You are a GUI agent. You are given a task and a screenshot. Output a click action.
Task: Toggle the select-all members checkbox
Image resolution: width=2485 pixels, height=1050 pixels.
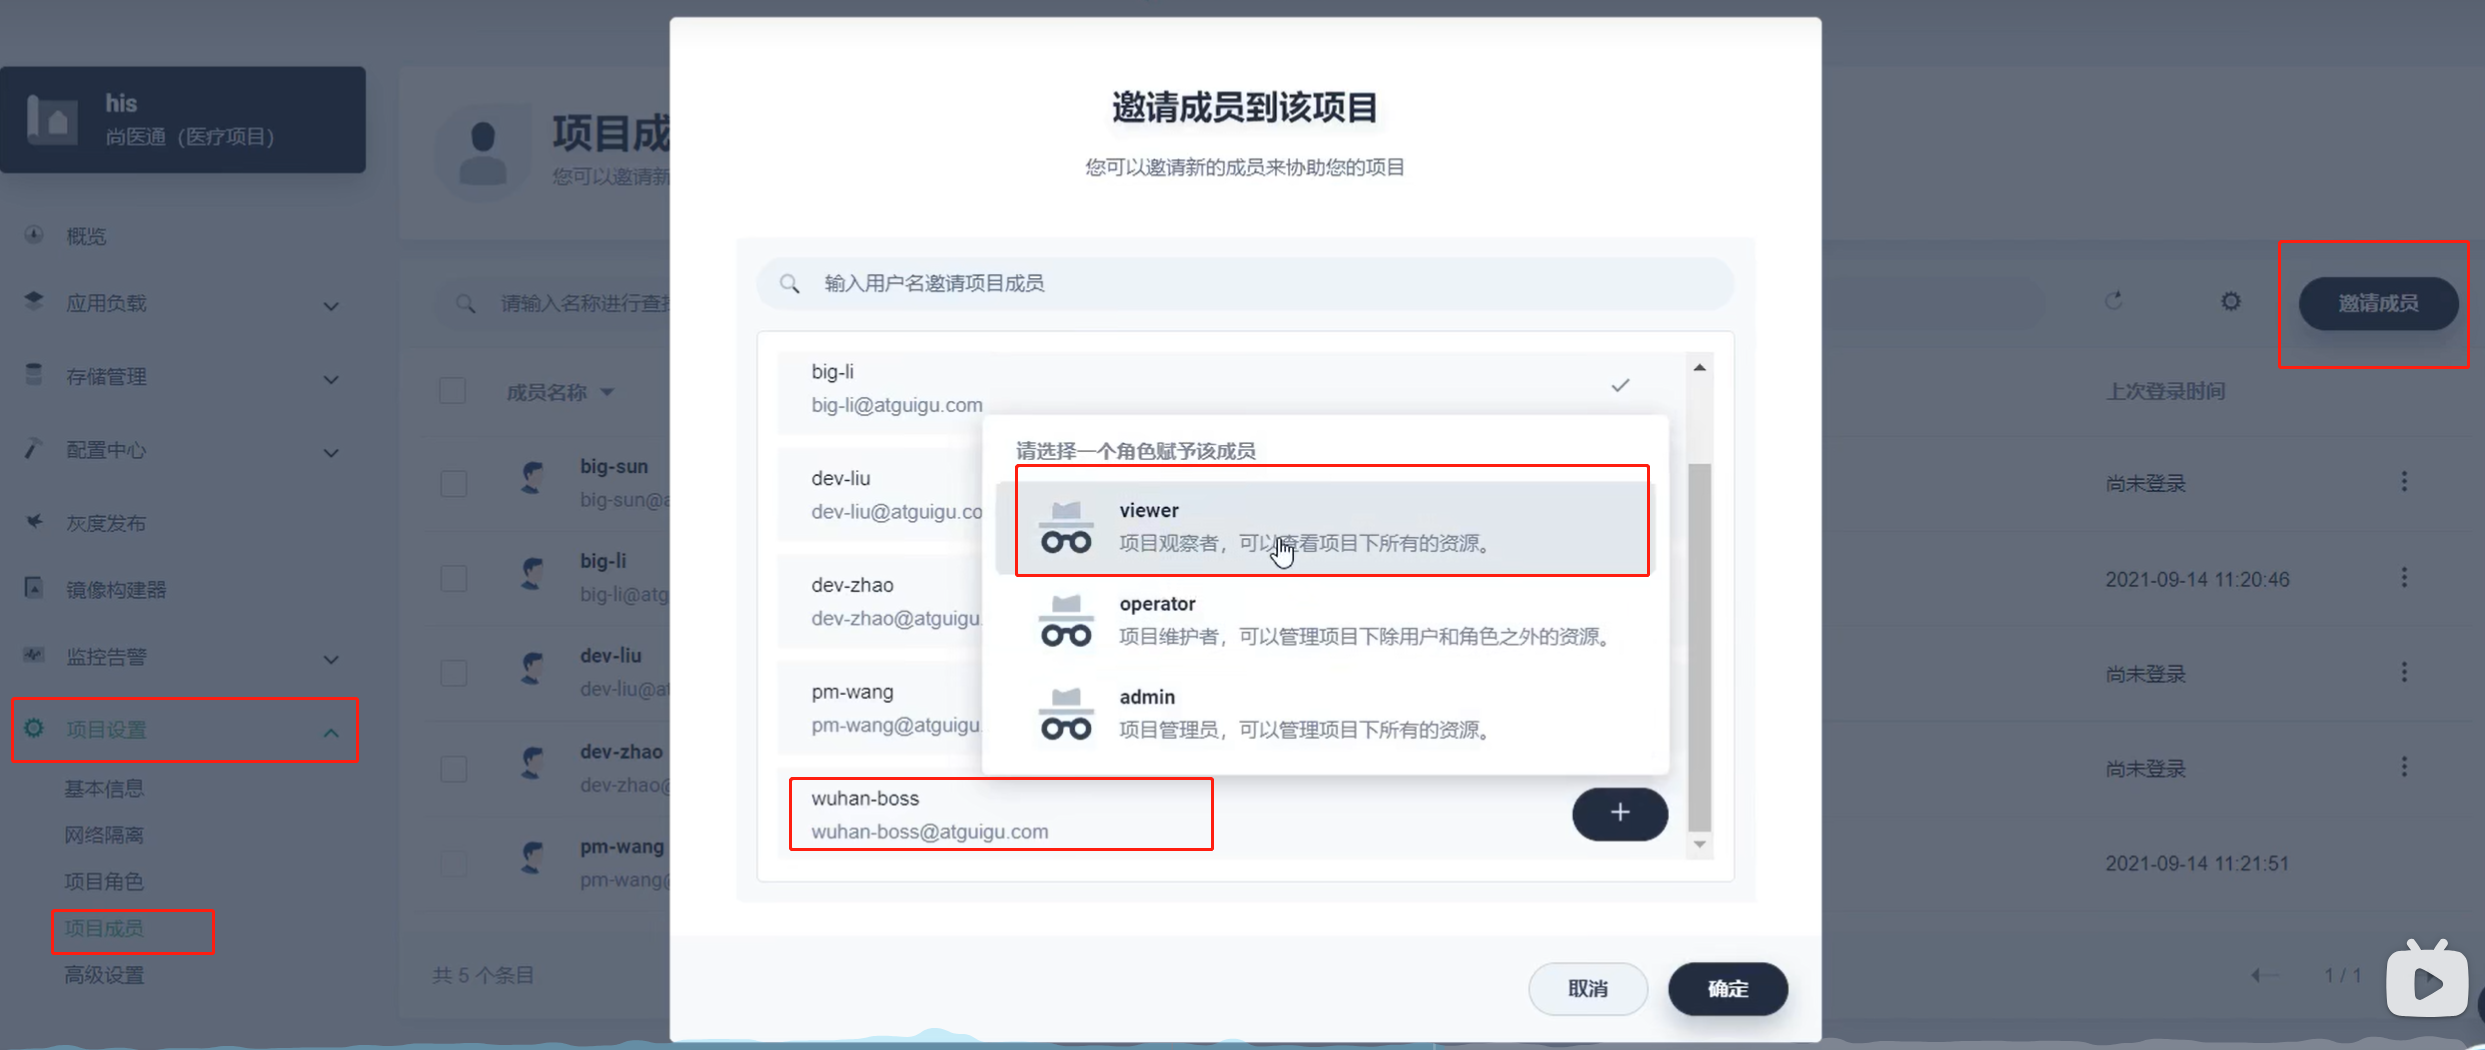click(x=453, y=391)
